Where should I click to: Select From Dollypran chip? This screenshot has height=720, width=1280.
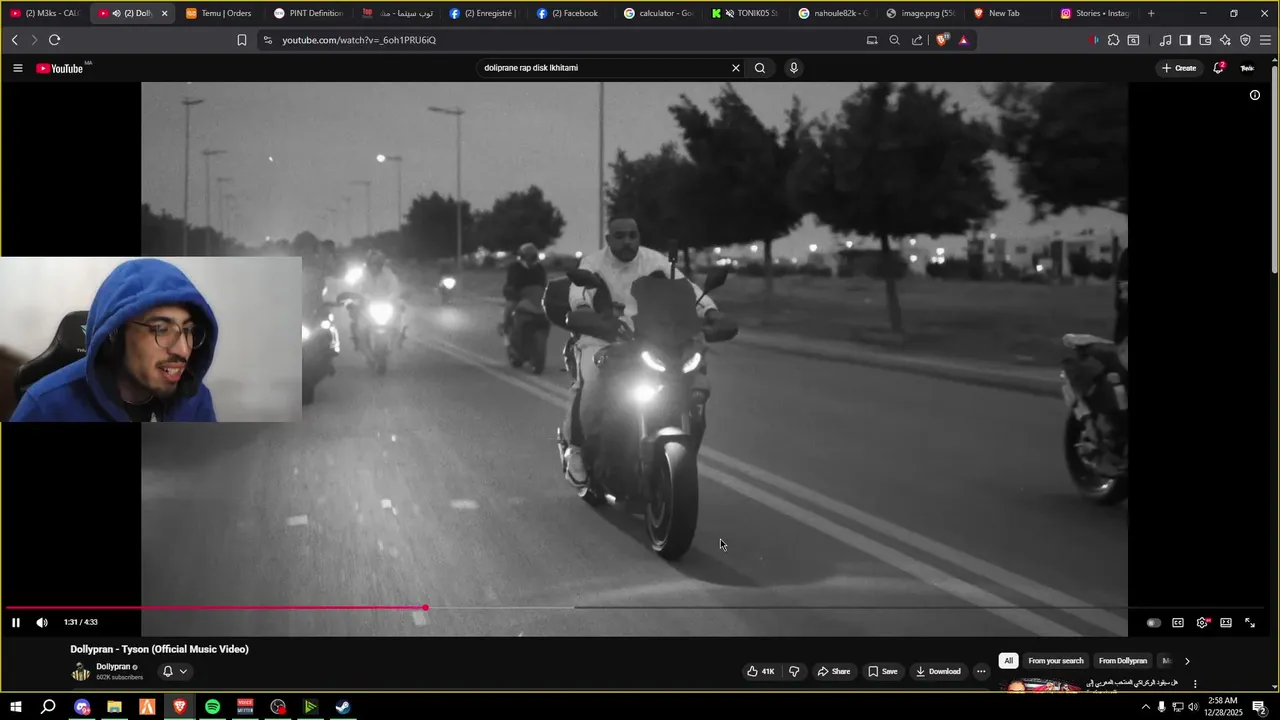tap(1123, 661)
